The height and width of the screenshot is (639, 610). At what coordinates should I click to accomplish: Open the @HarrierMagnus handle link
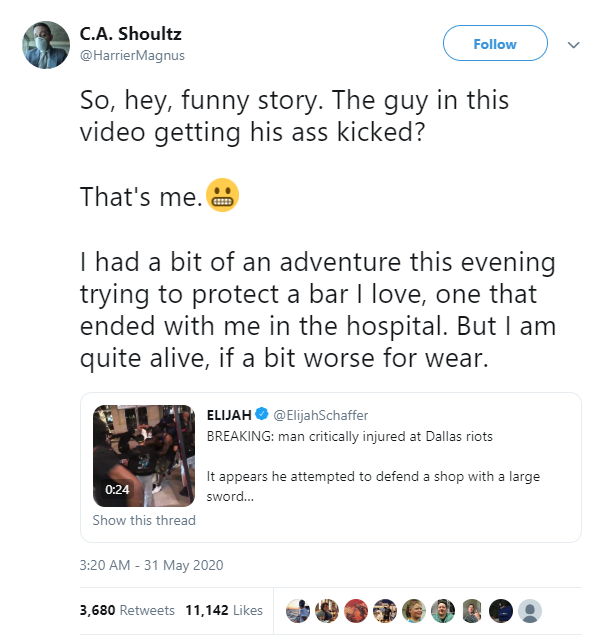tap(132, 55)
